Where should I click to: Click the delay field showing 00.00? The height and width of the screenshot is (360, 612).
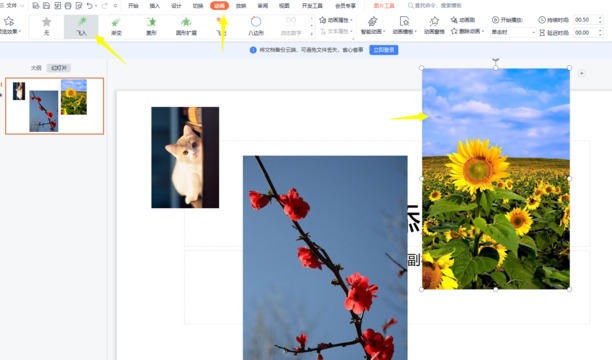point(585,32)
